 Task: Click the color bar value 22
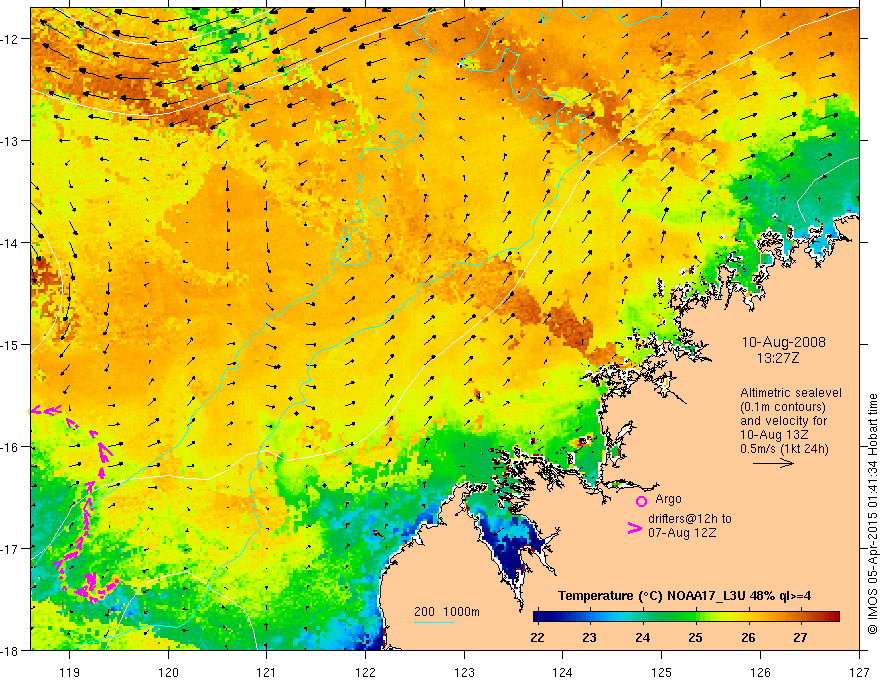[537, 637]
